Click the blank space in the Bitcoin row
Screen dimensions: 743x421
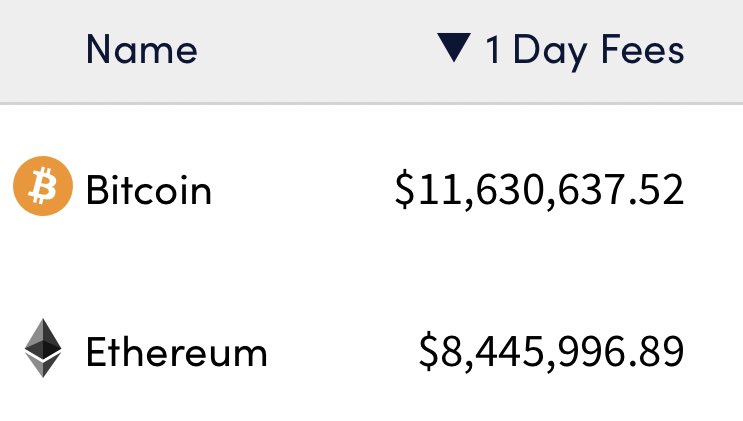[303, 190]
